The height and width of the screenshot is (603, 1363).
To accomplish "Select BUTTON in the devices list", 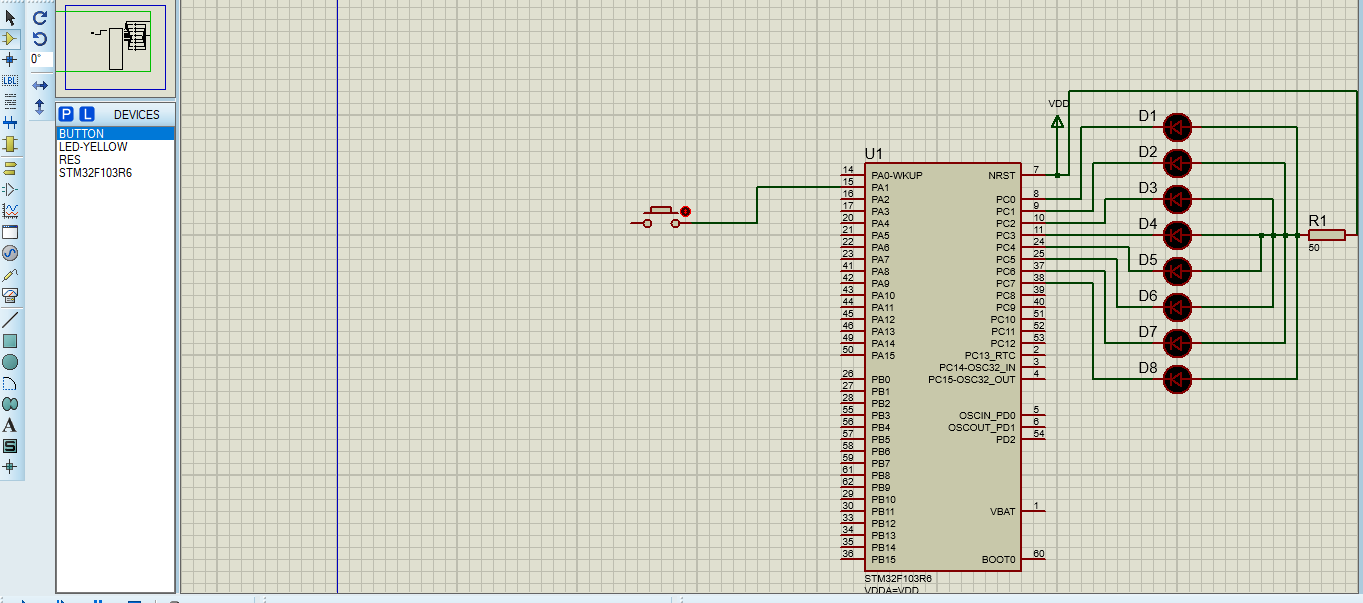I will click(115, 134).
